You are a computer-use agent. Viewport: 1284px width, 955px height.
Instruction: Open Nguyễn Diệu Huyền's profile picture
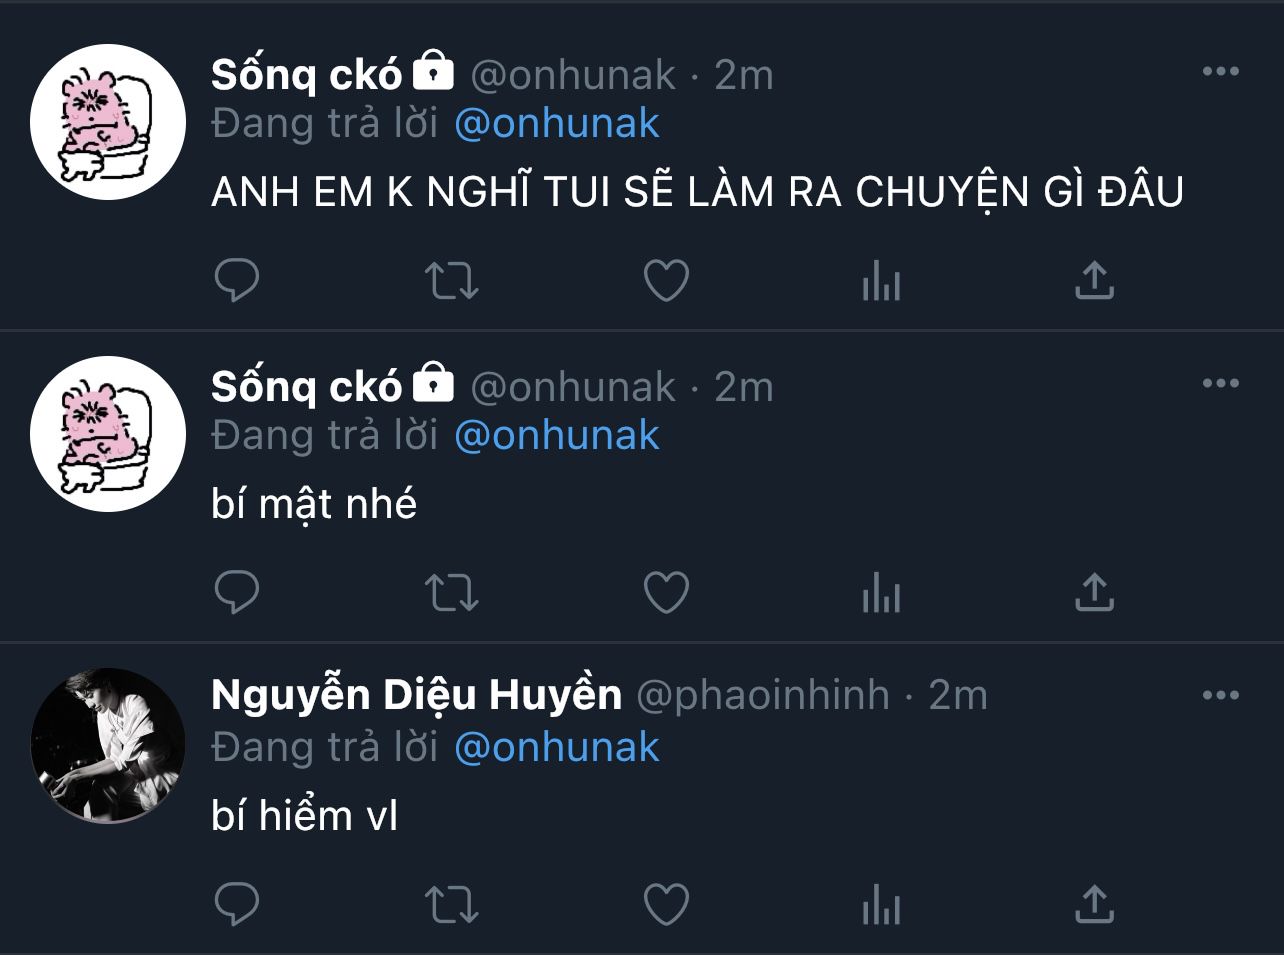[x=108, y=745]
